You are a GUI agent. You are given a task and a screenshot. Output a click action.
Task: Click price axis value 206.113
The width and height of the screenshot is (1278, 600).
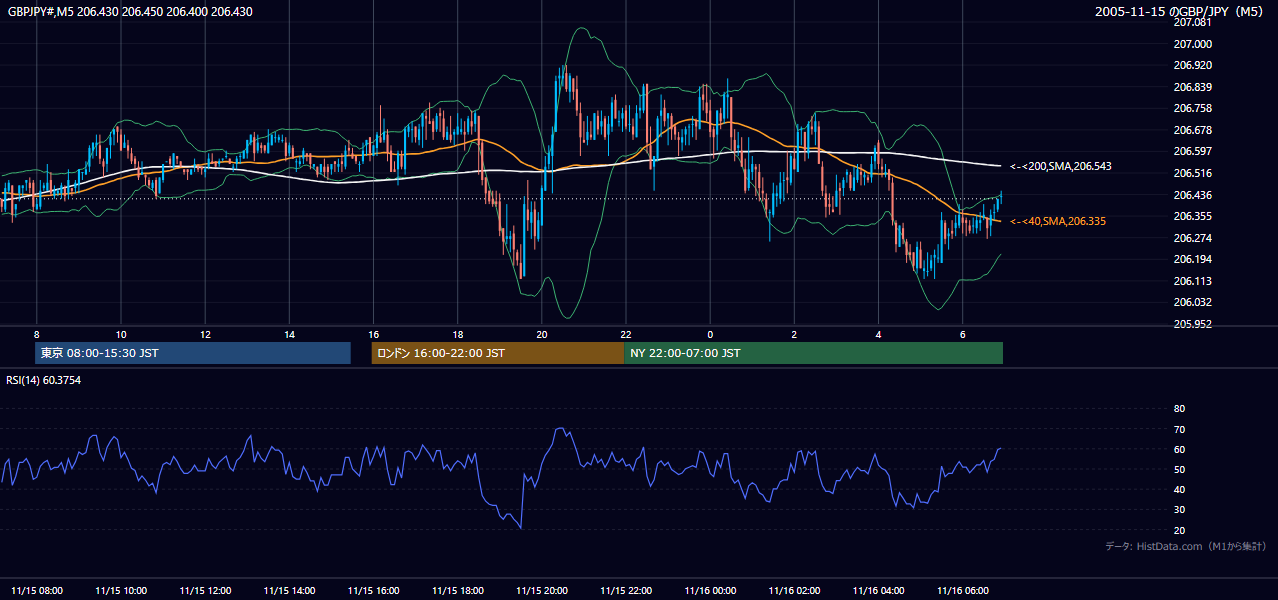(x=1193, y=281)
